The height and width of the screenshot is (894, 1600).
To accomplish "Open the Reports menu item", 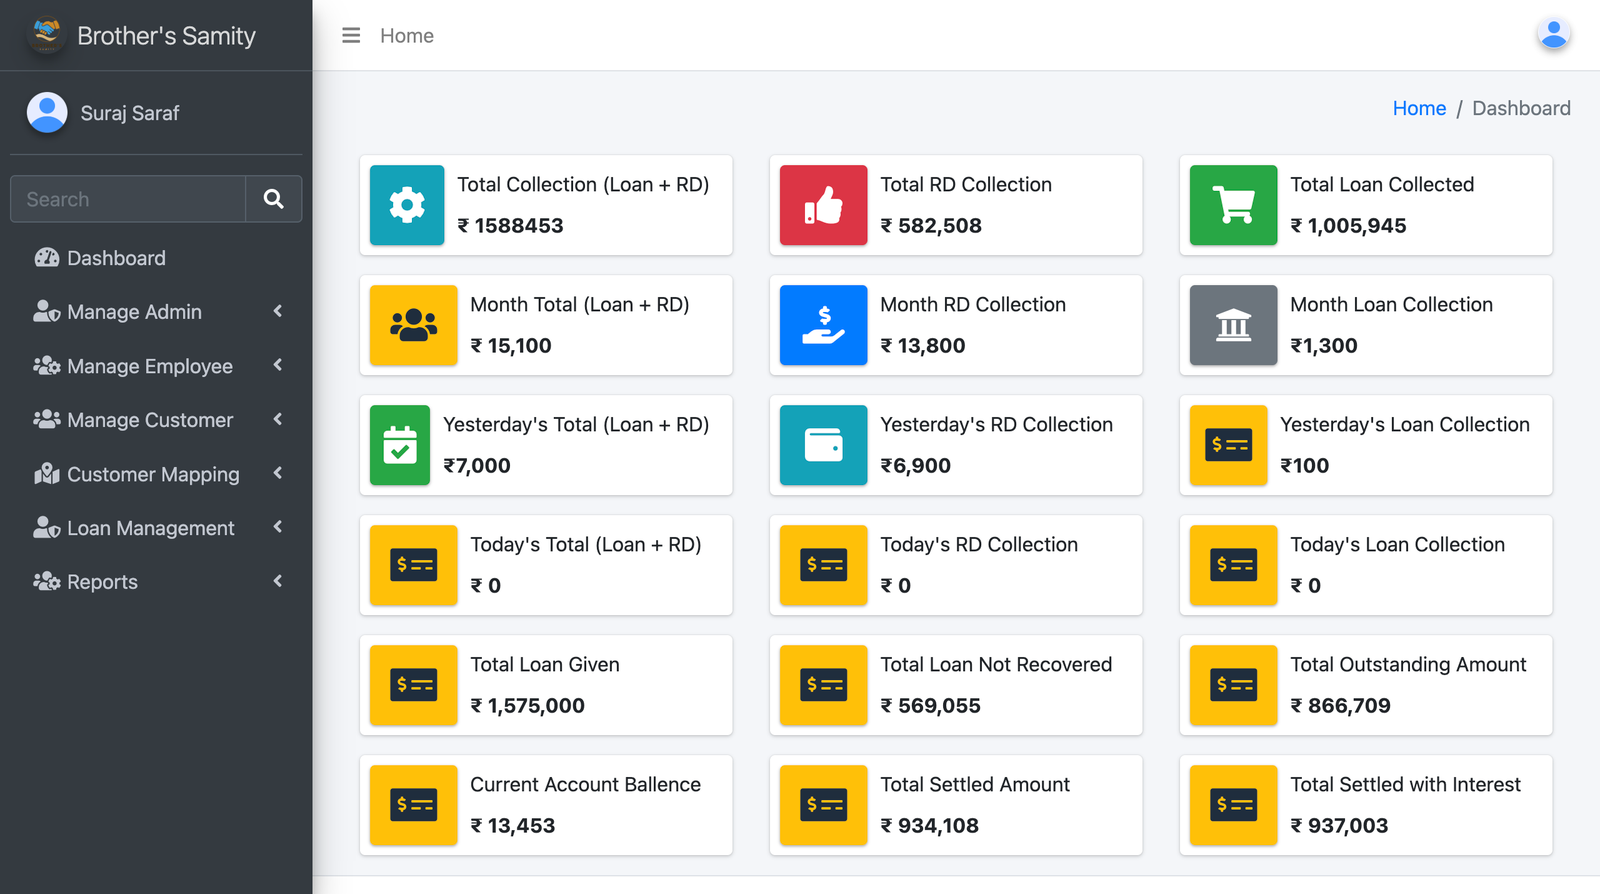I will click(x=156, y=582).
